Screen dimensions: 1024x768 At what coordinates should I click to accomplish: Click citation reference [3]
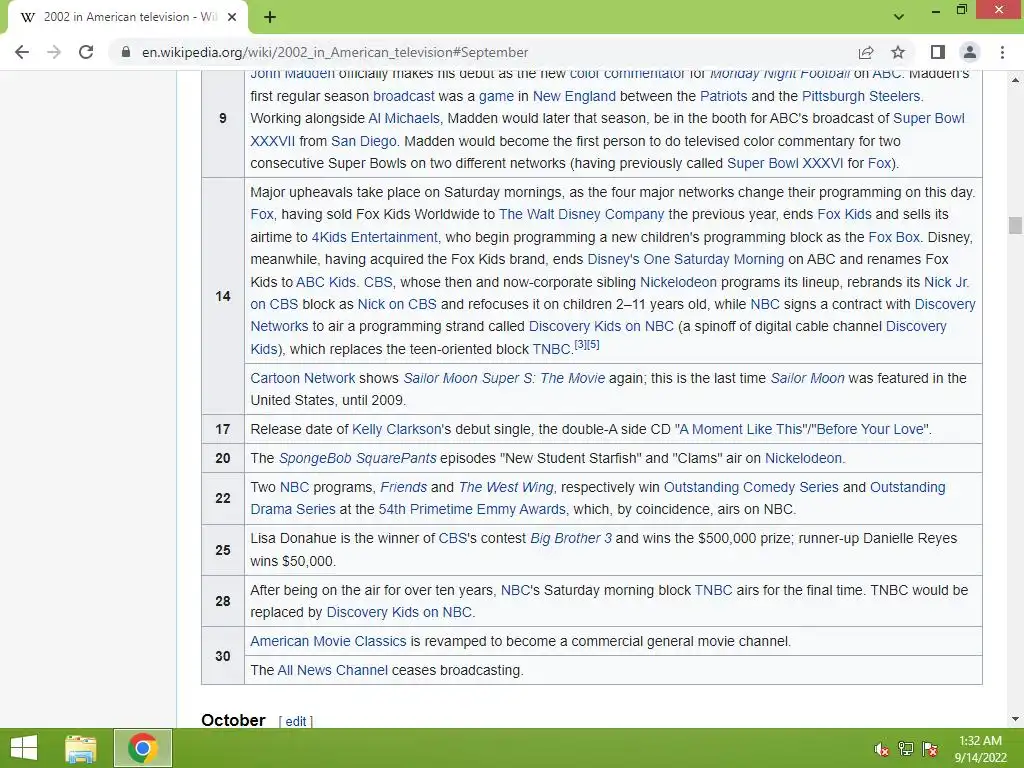click(580, 344)
